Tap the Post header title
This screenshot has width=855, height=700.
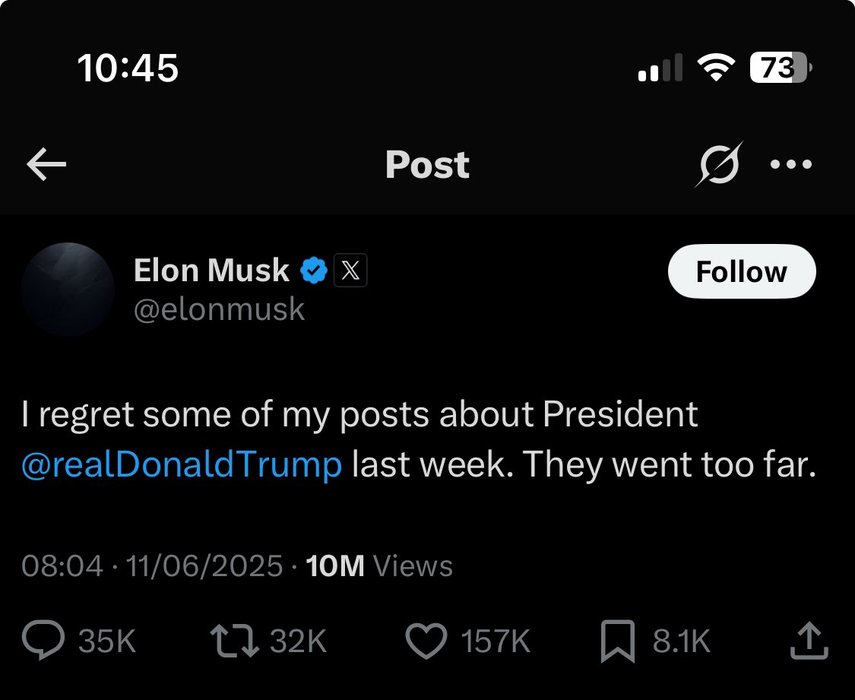[x=427, y=165]
